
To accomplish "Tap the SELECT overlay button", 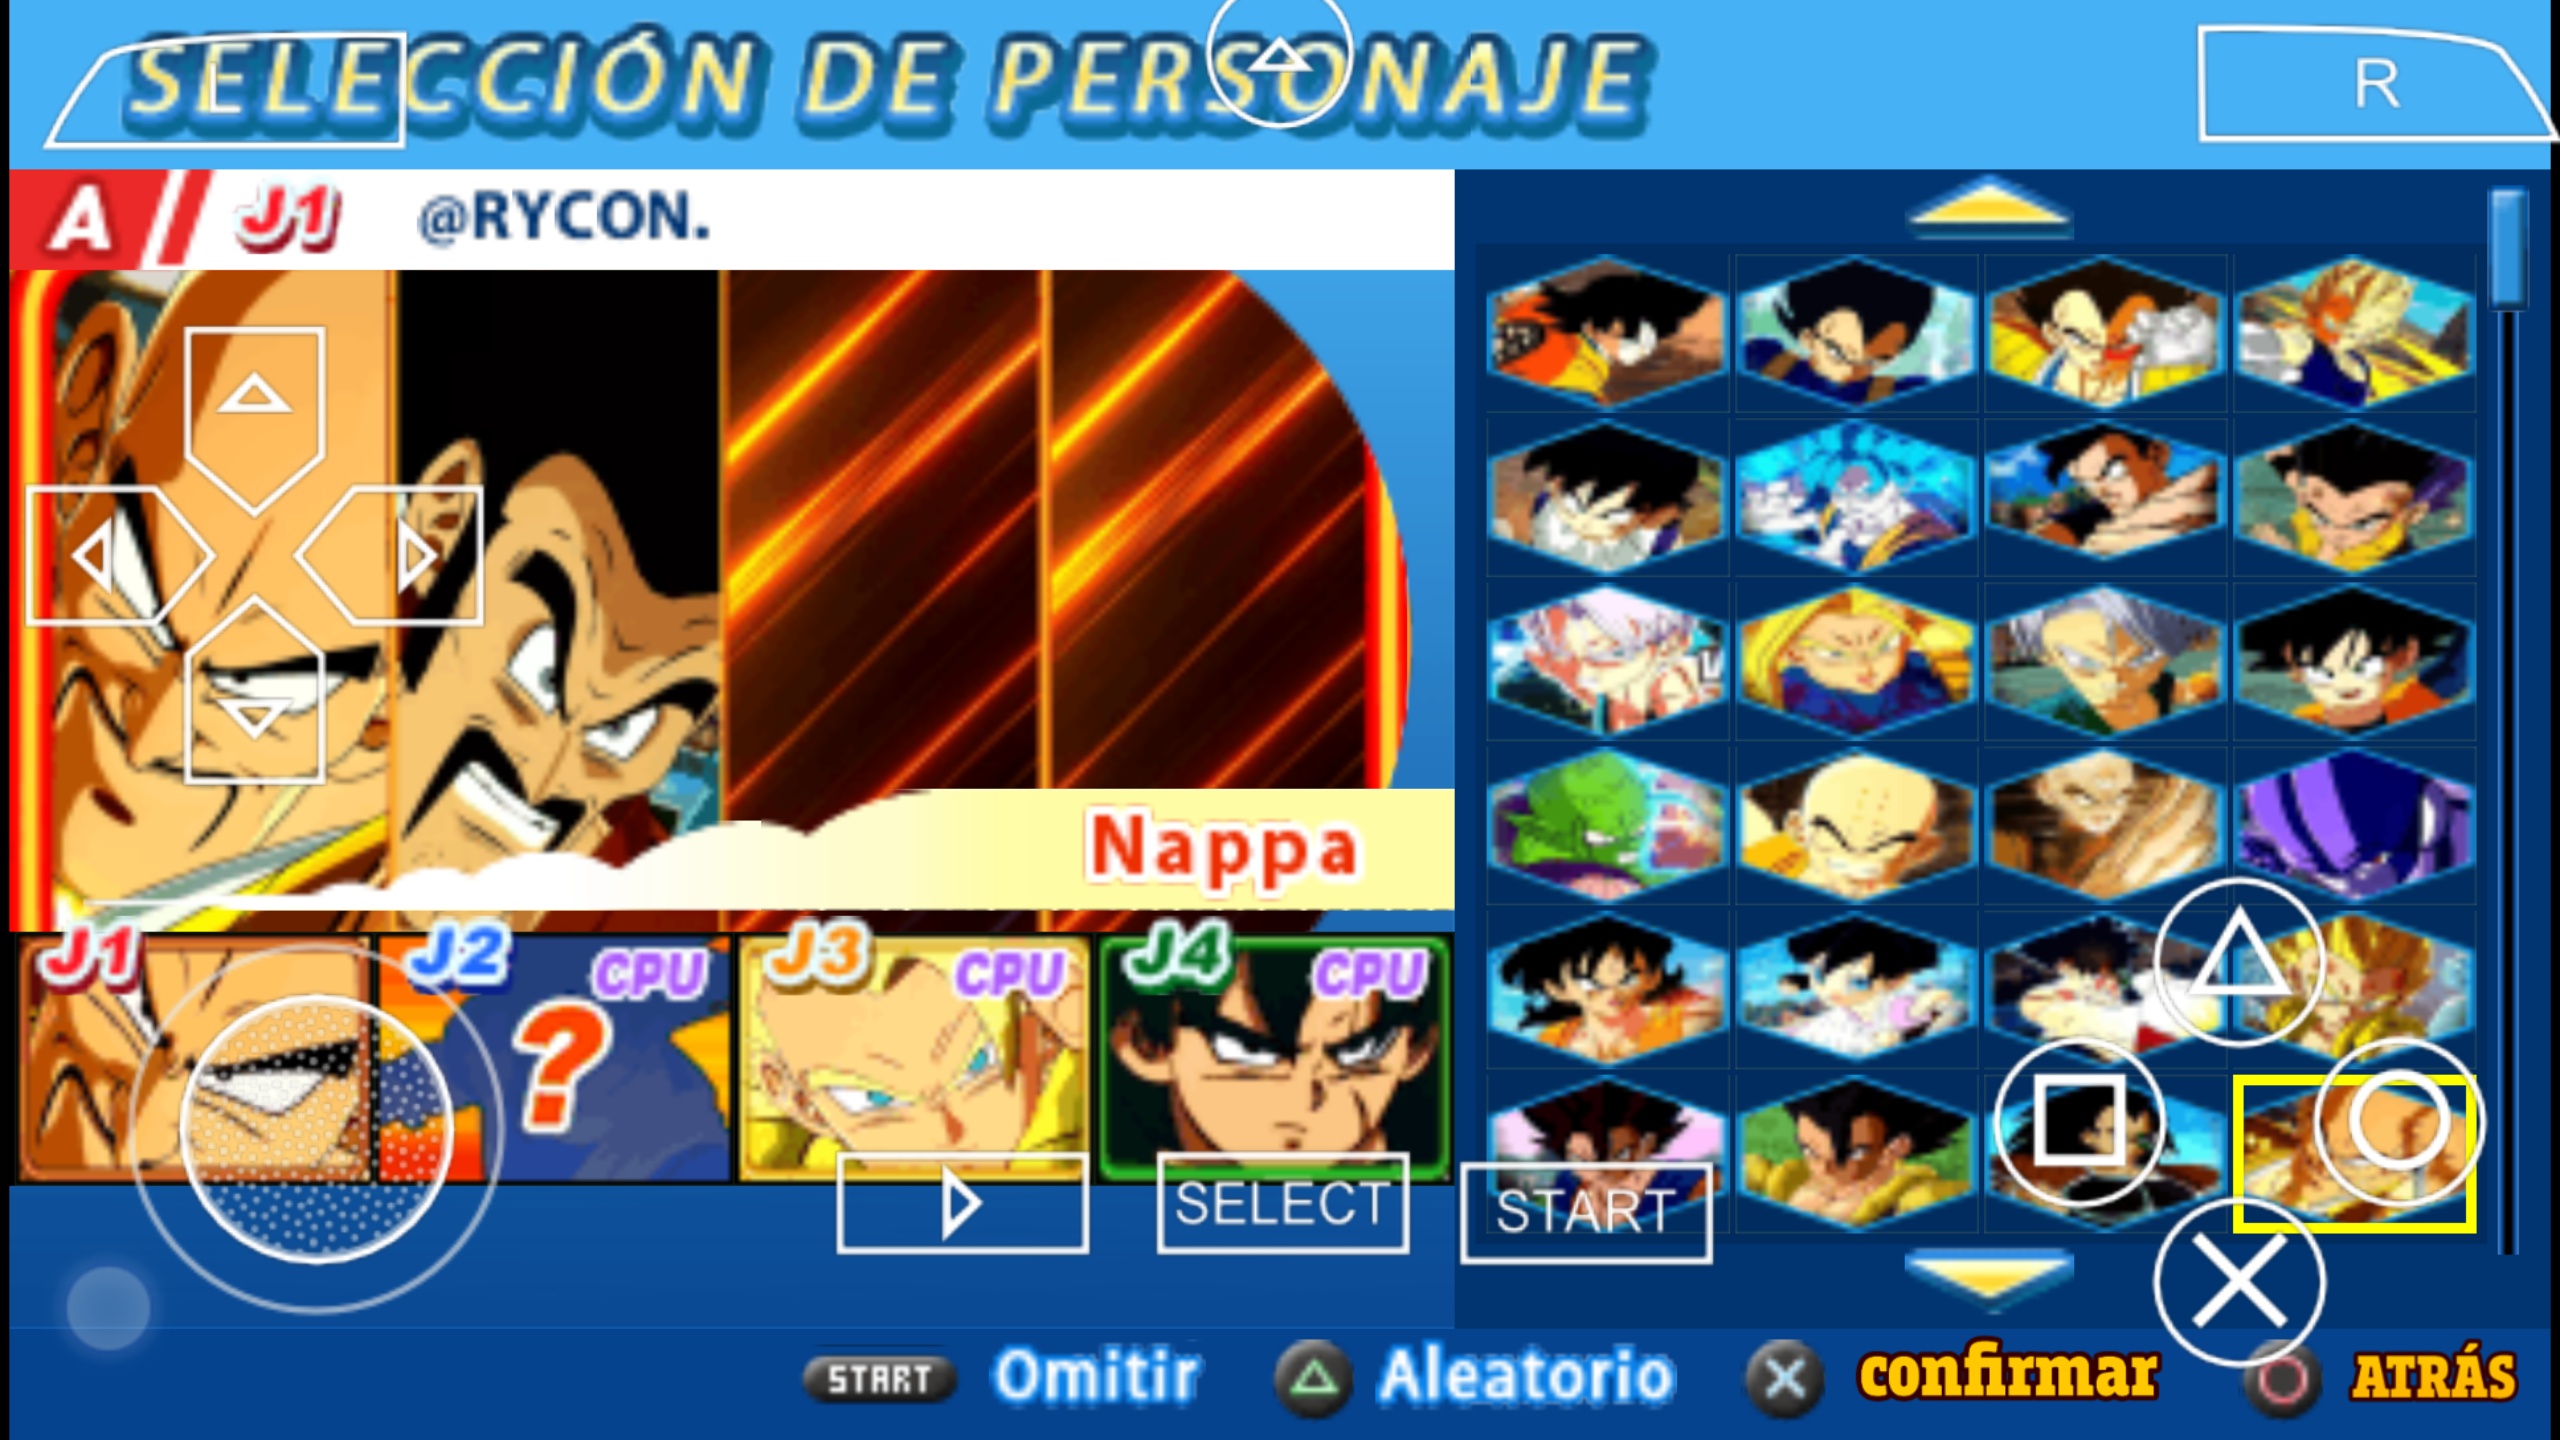I will click(1282, 1204).
